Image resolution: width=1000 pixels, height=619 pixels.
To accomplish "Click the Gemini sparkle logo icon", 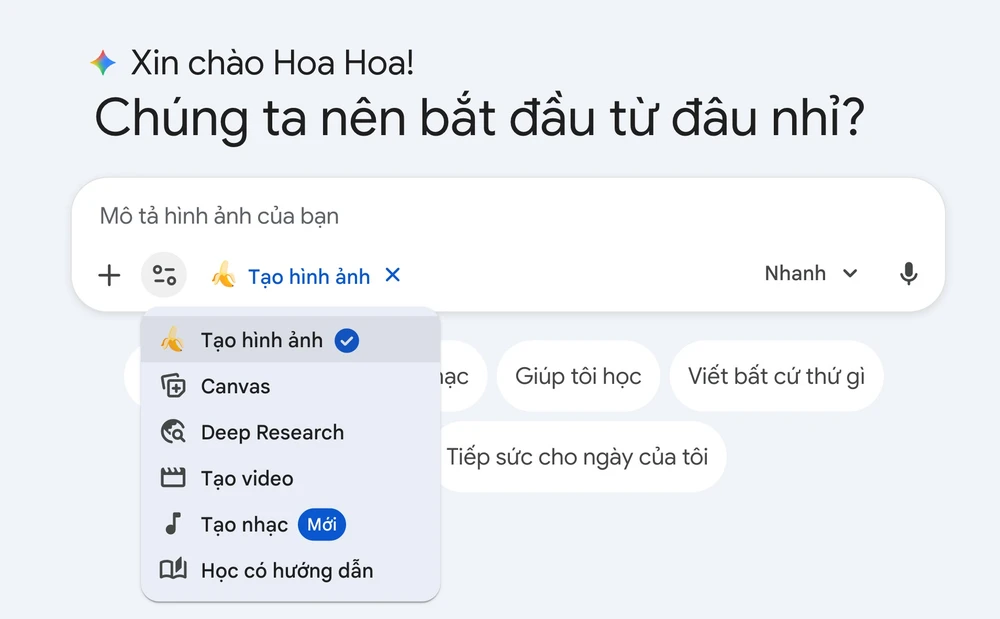I will 106,62.
